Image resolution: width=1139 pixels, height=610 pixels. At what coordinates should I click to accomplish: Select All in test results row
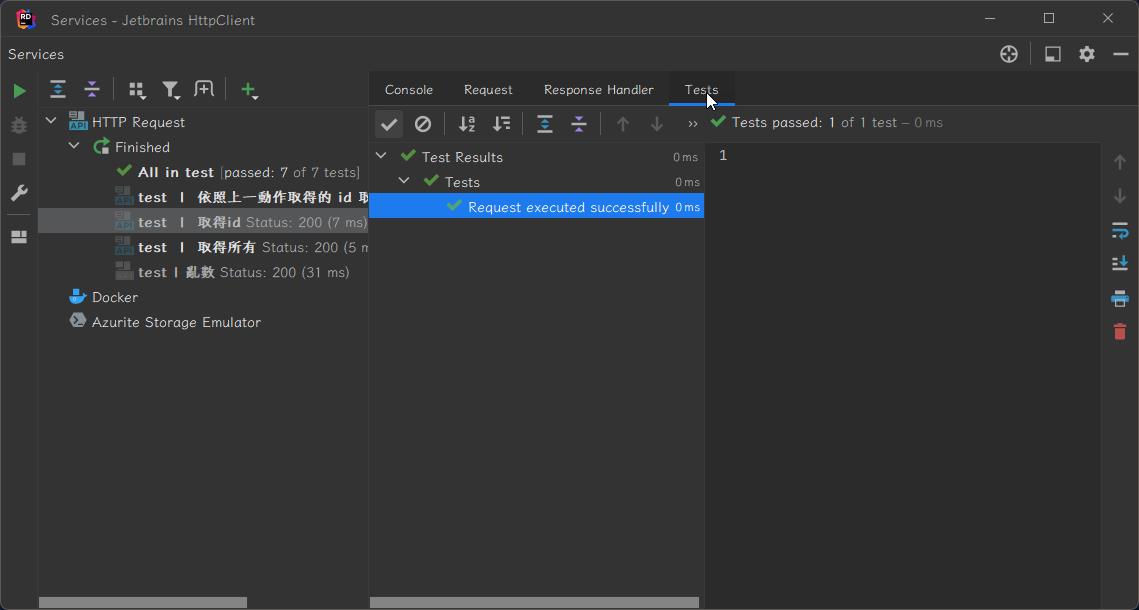(203, 172)
